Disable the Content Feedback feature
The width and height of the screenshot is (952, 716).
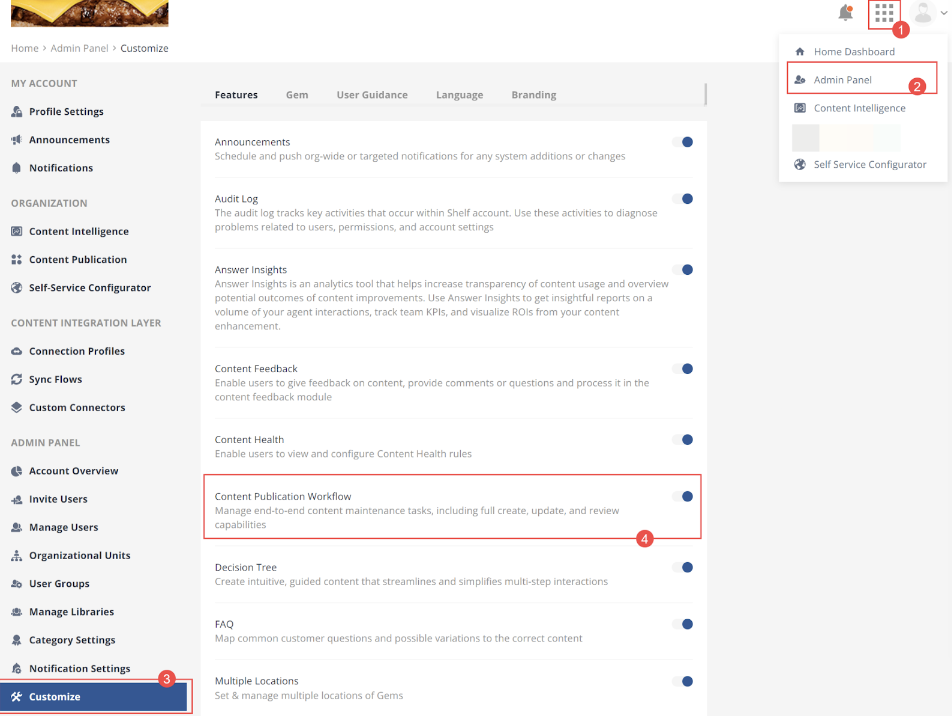coord(686,368)
